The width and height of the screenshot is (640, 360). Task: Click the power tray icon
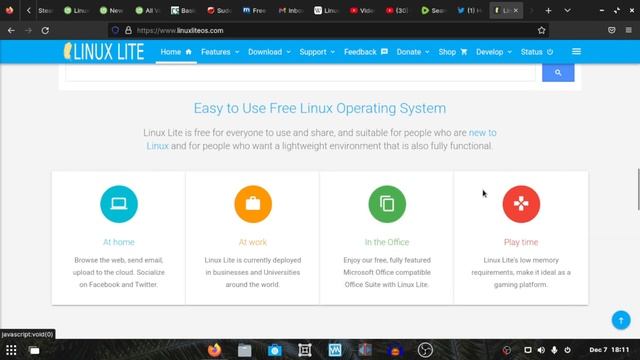pos(567,350)
